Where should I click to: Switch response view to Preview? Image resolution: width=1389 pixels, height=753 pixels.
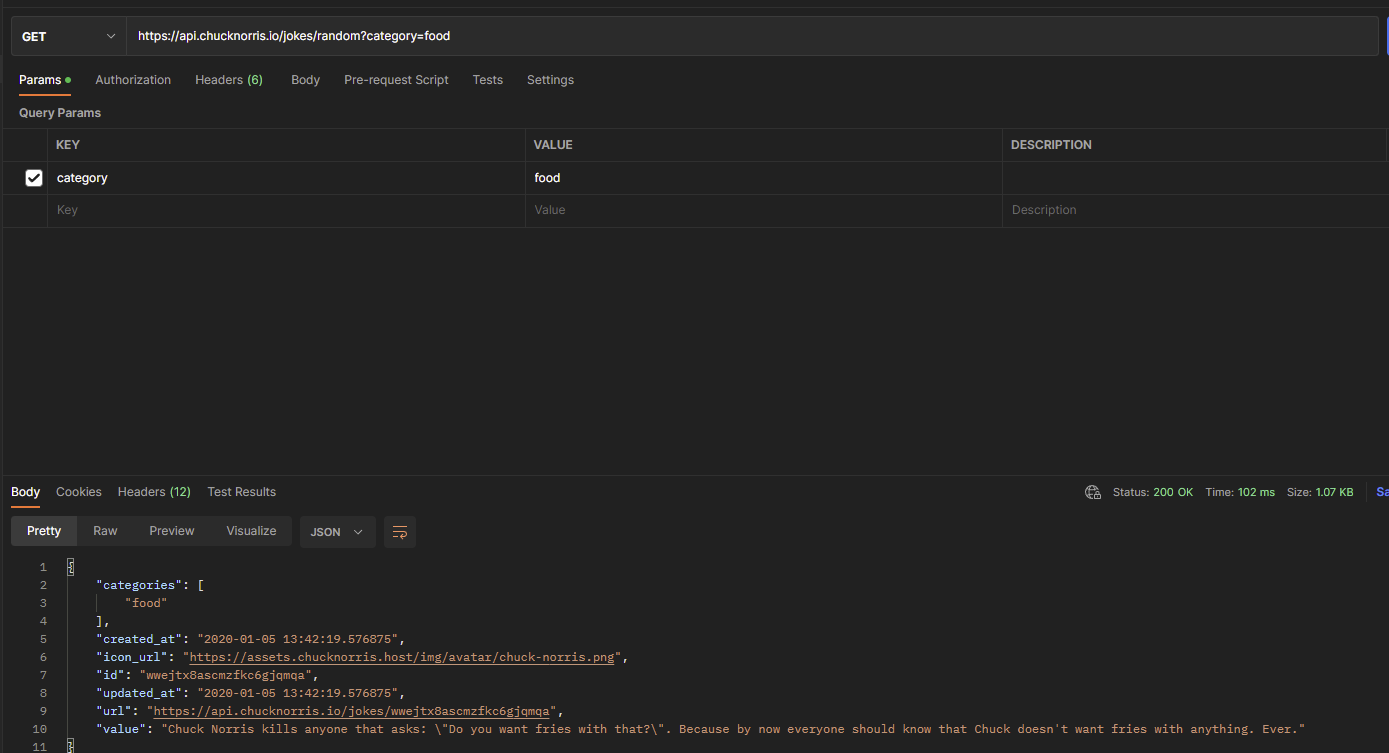(x=171, y=531)
